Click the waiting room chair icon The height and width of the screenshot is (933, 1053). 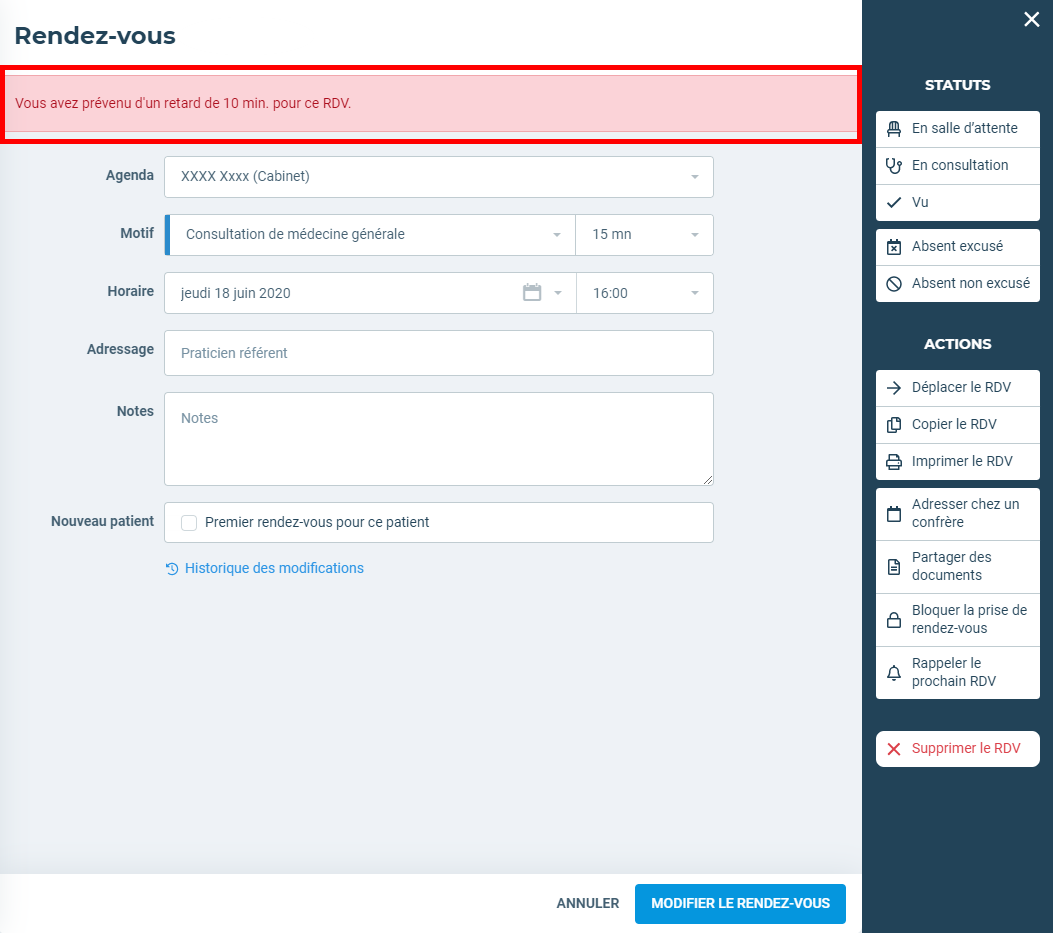tap(894, 129)
